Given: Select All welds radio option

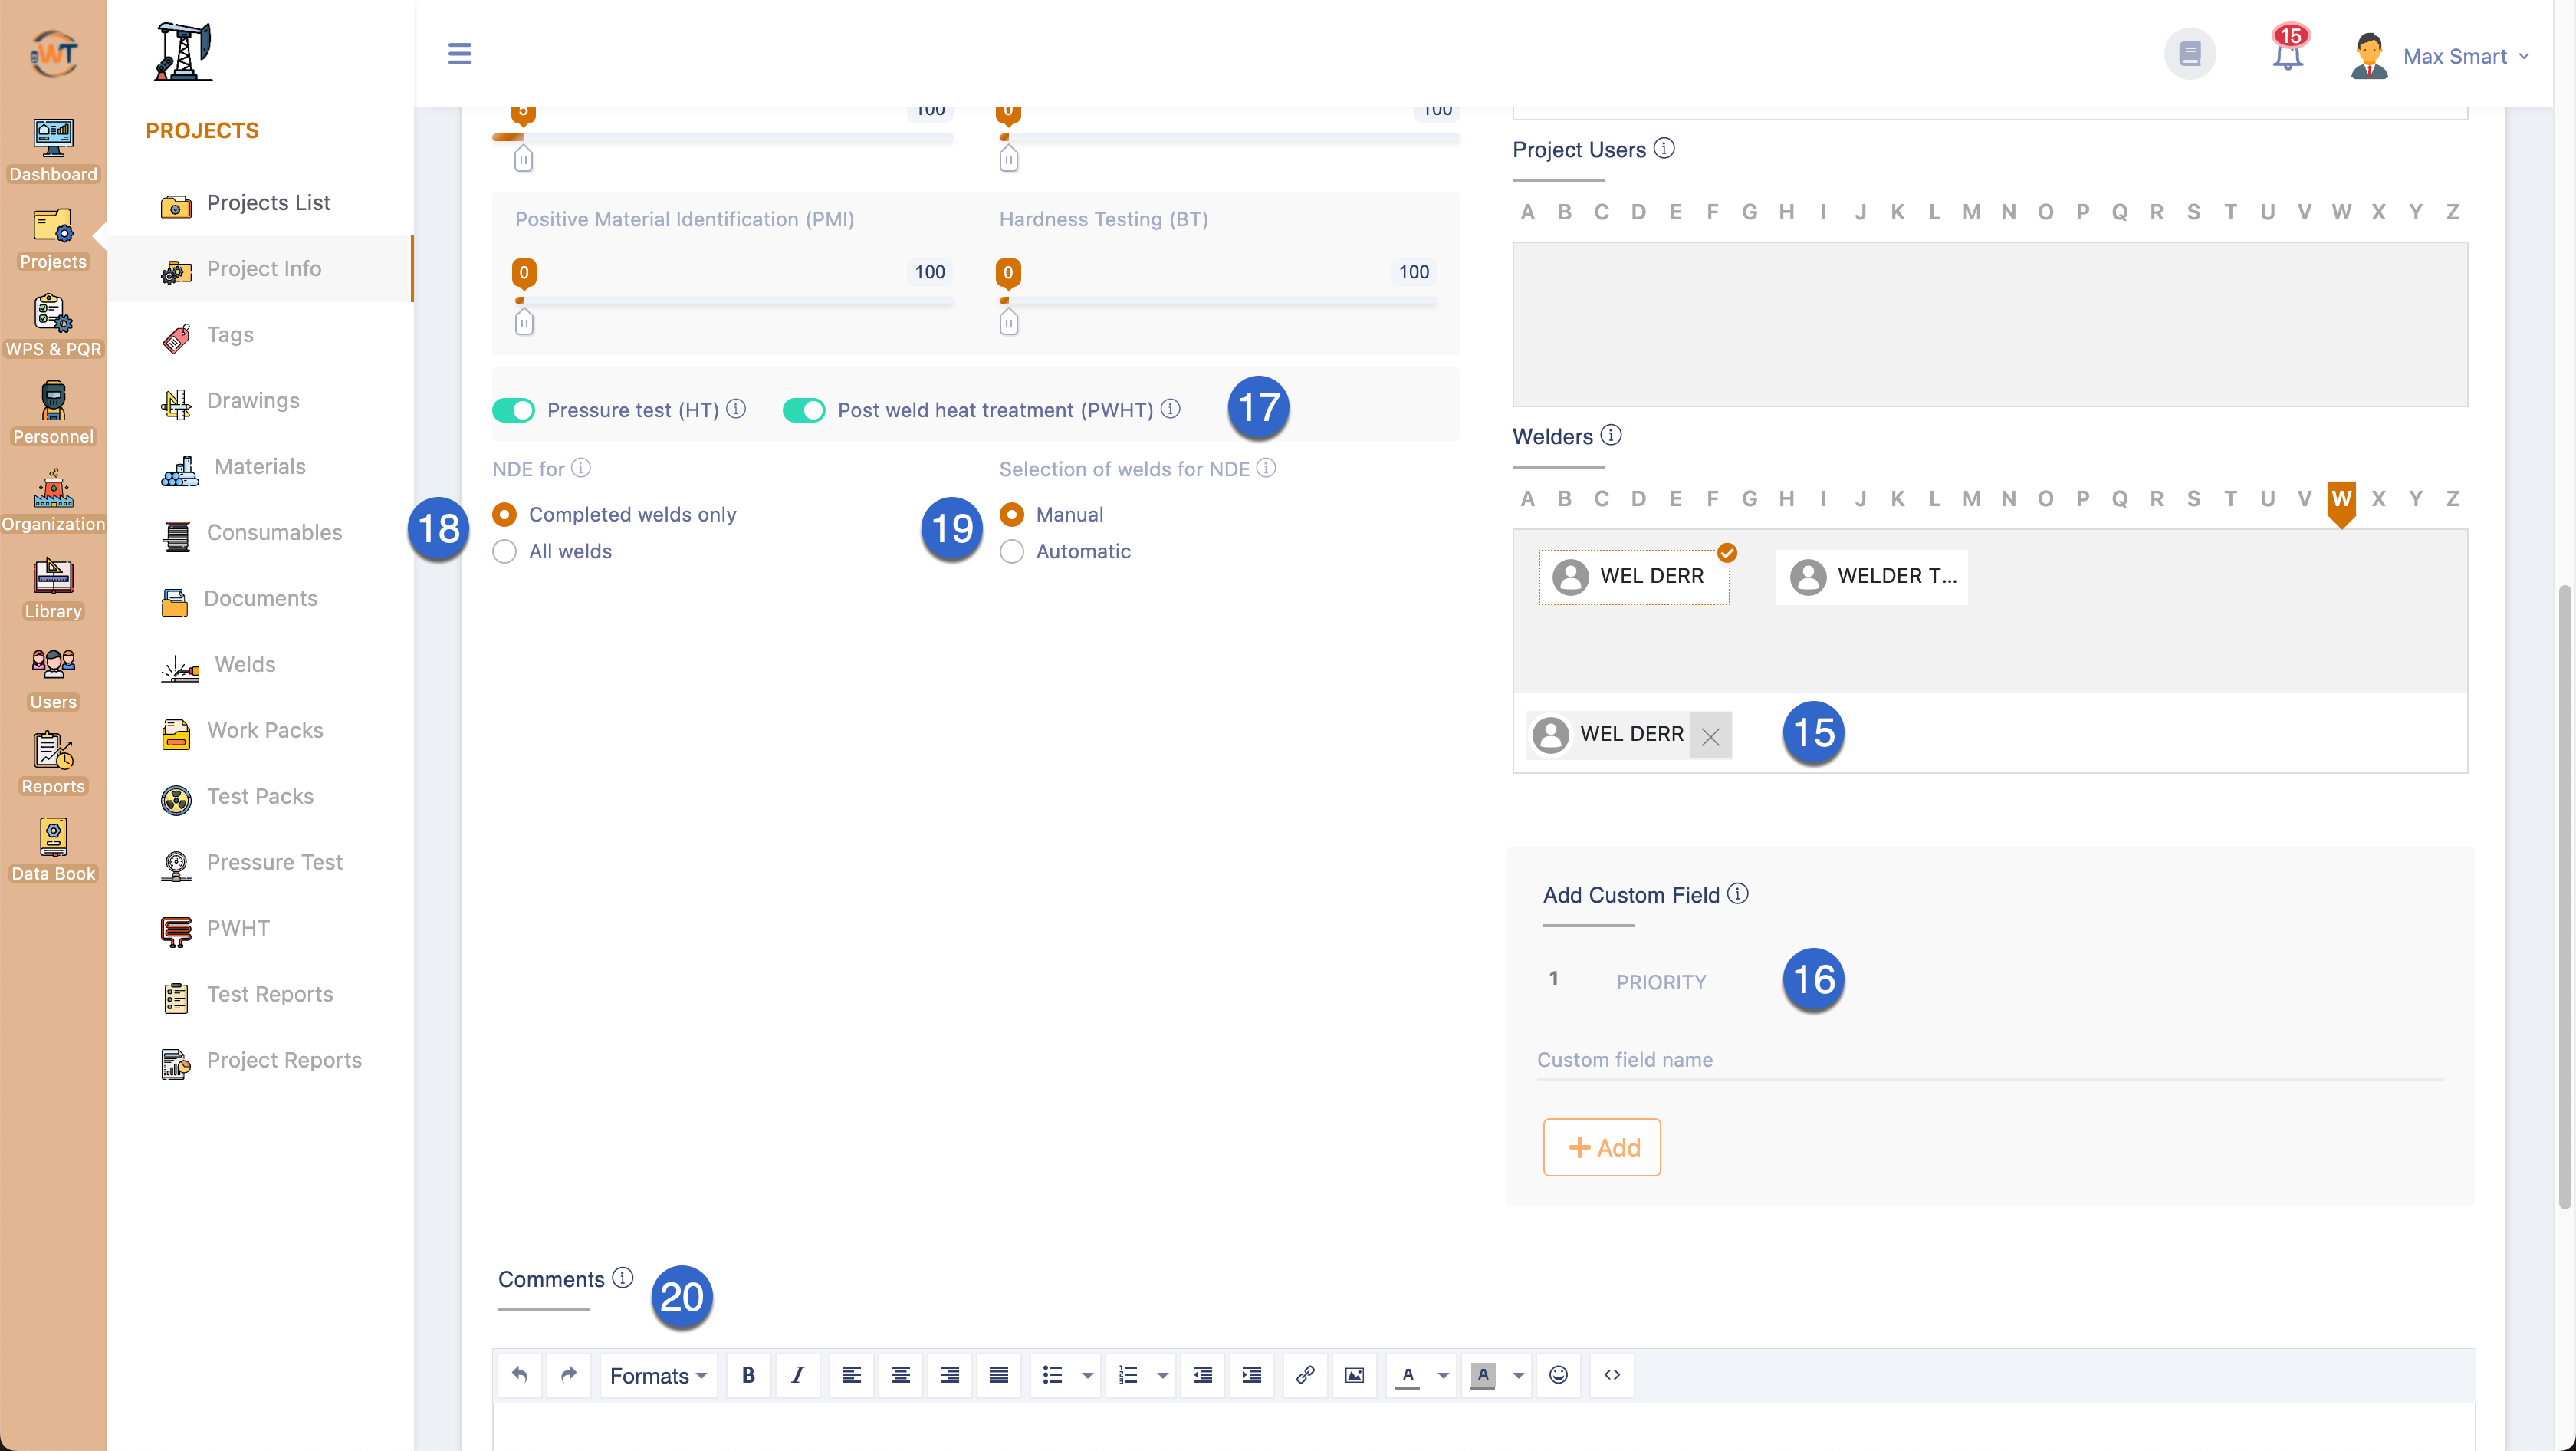Looking at the screenshot, I should pos(504,551).
